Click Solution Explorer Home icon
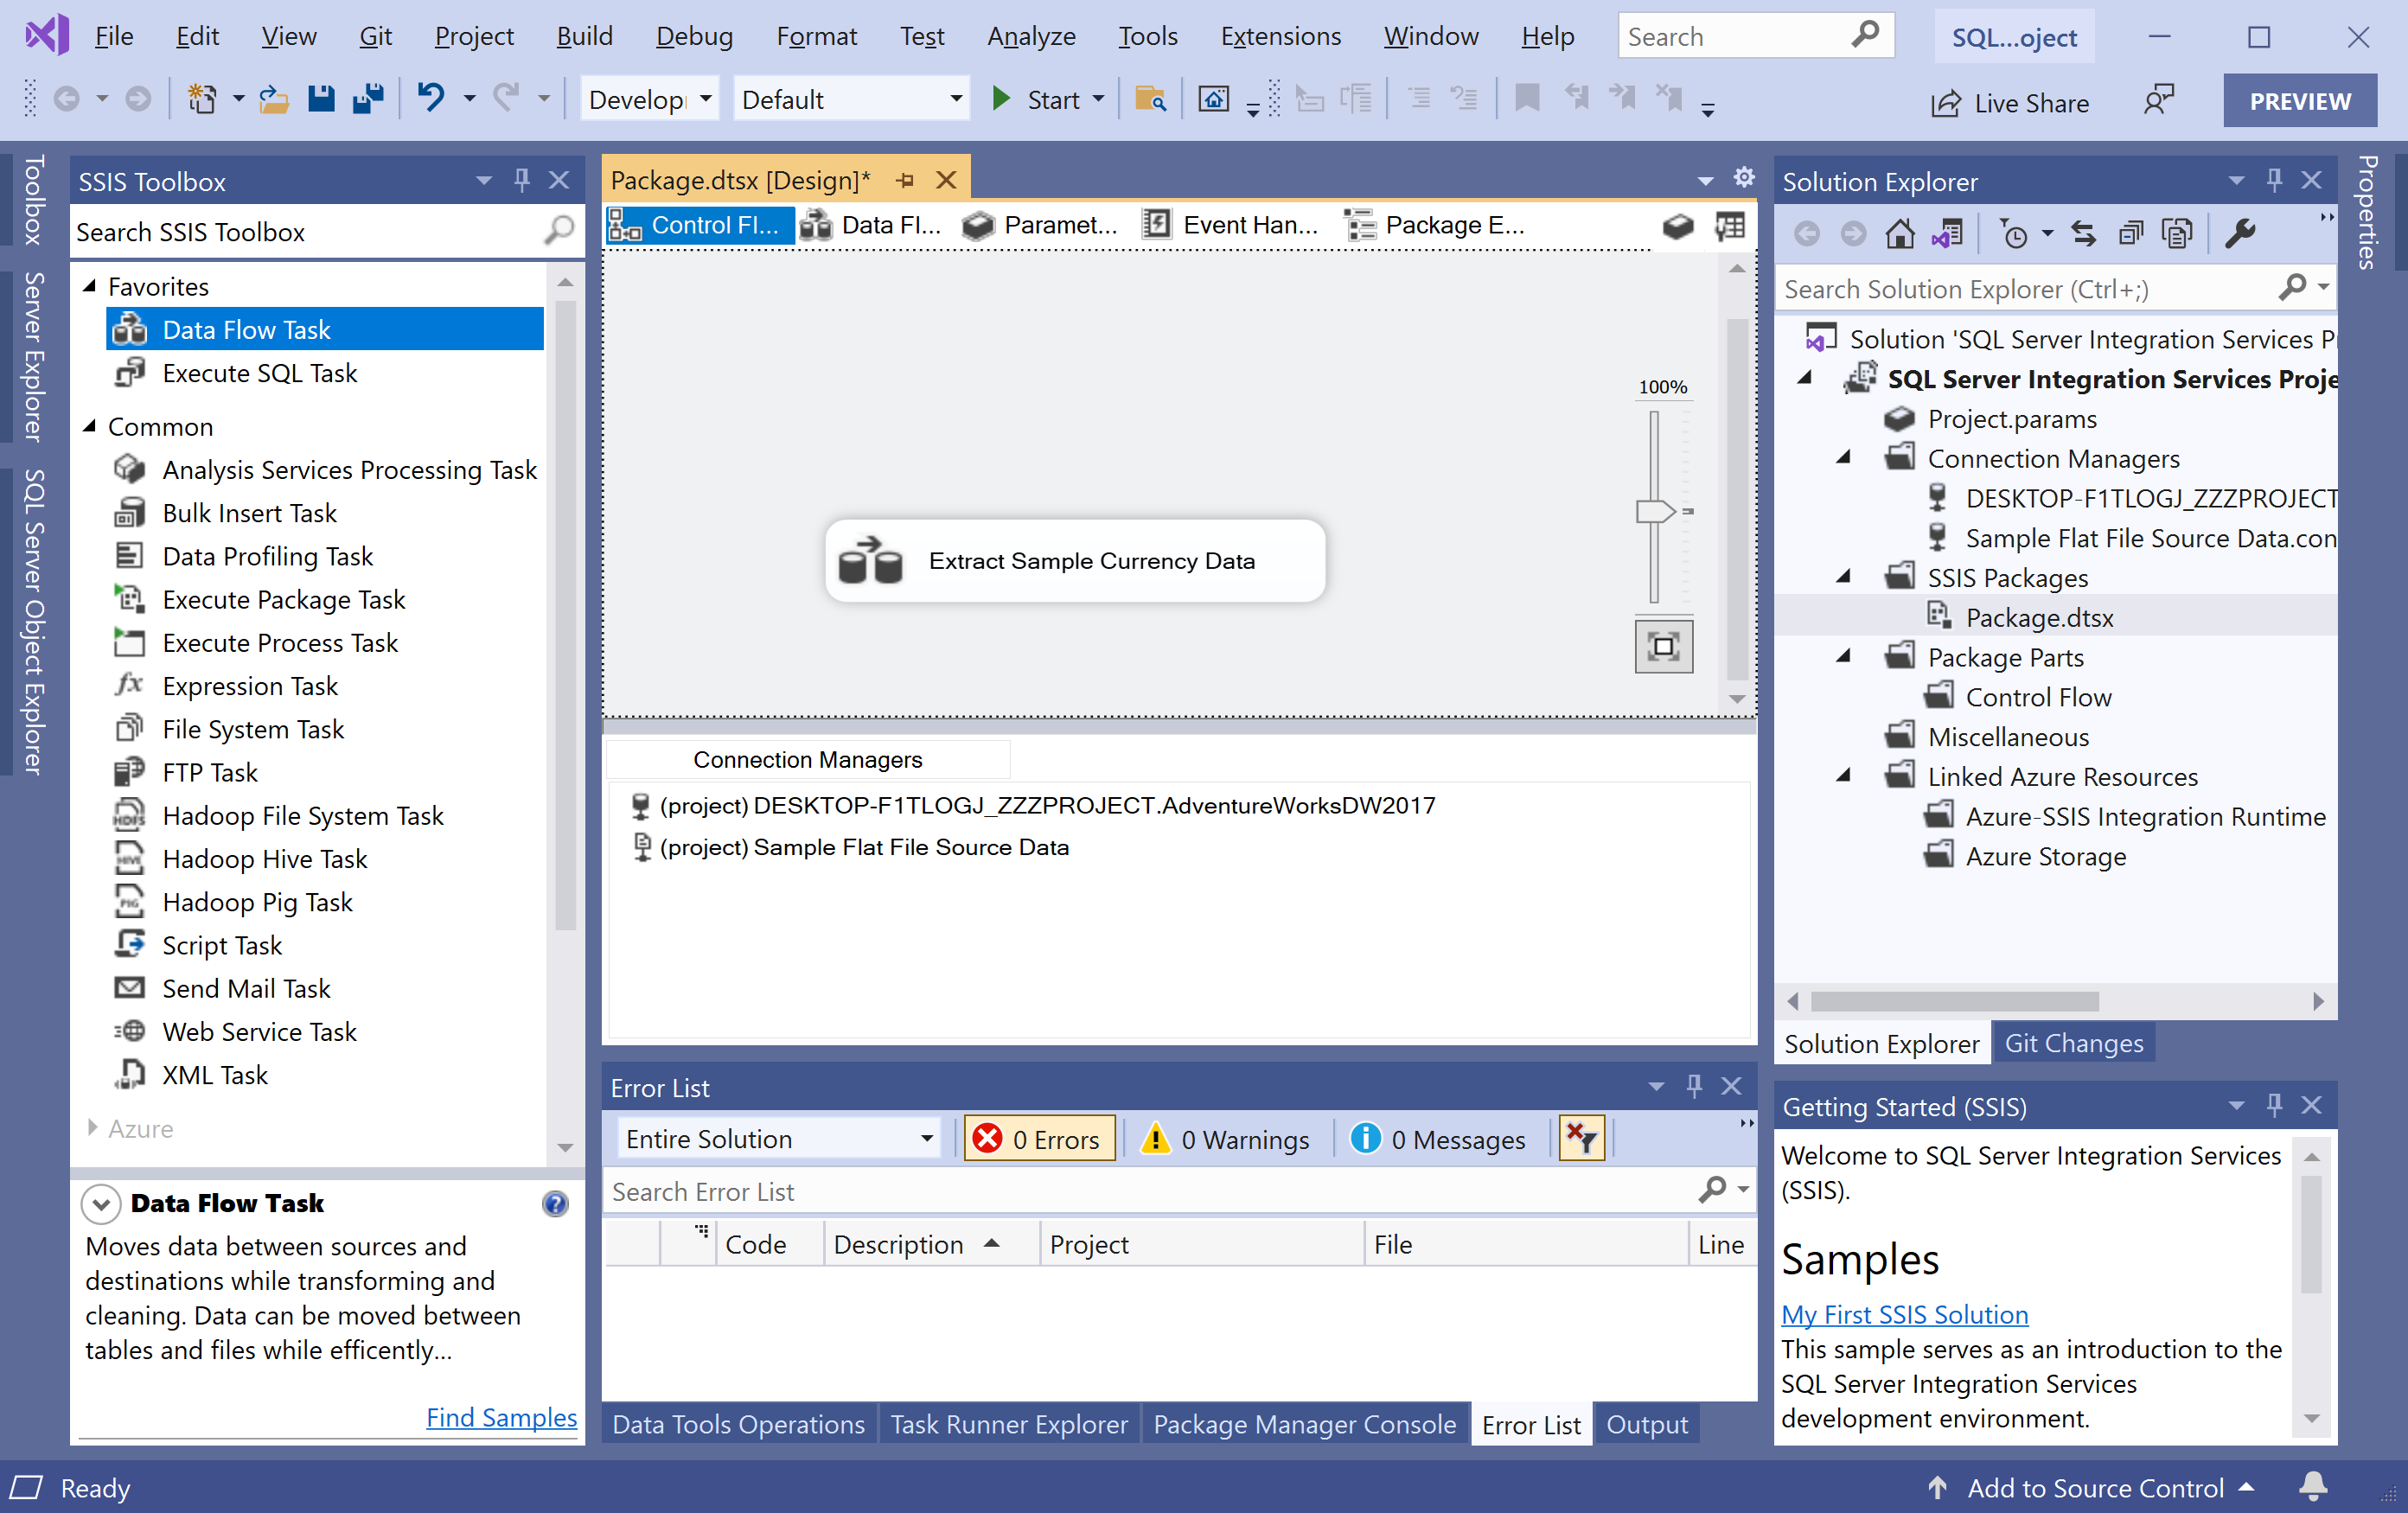Image resolution: width=2408 pixels, height=1513 pixels. pyautogui.click(x=1899, y=234)
